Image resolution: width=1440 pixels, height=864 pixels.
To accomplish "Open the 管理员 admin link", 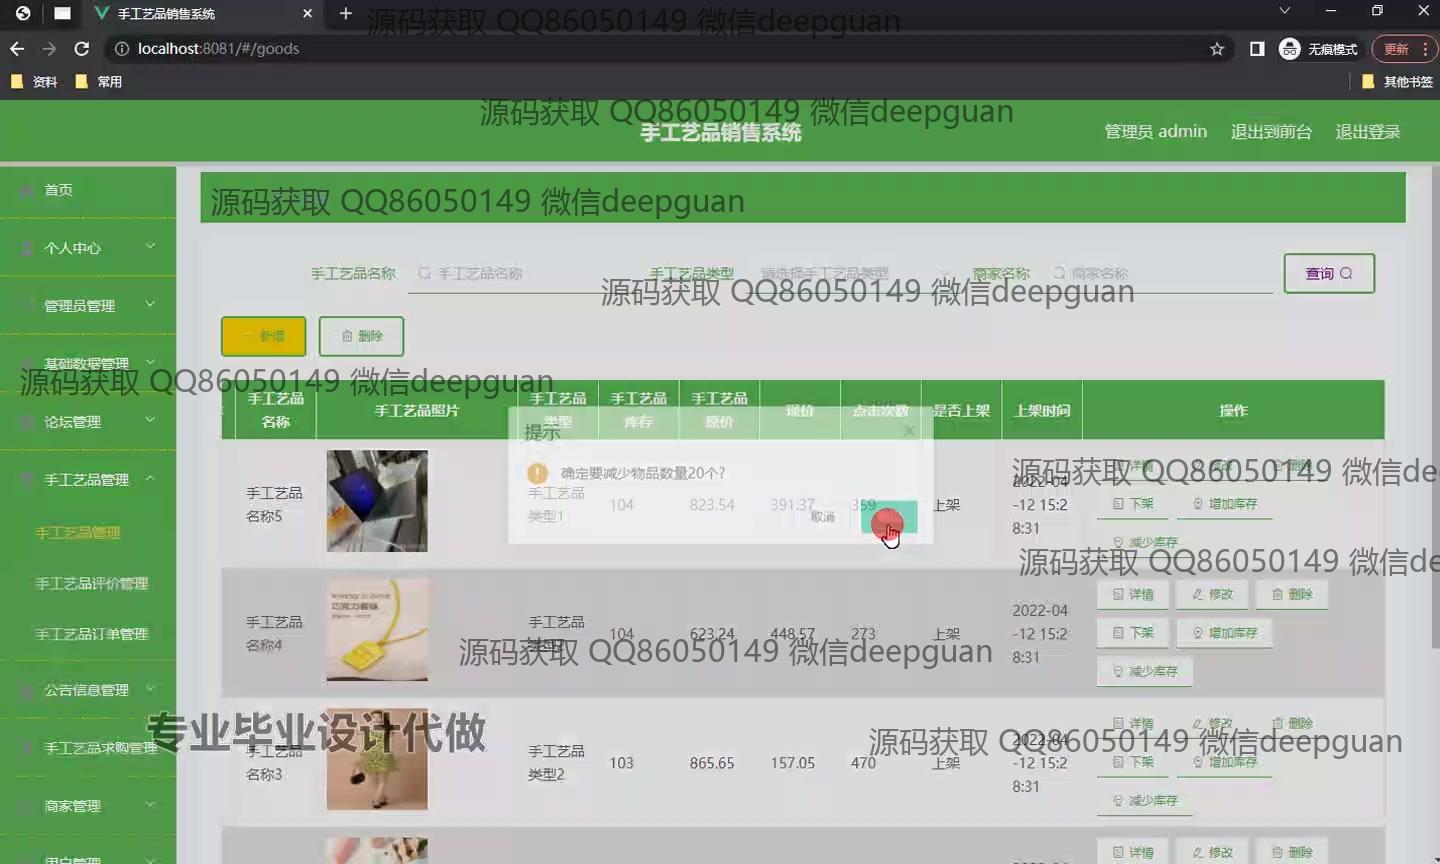I will [1156, 131].
